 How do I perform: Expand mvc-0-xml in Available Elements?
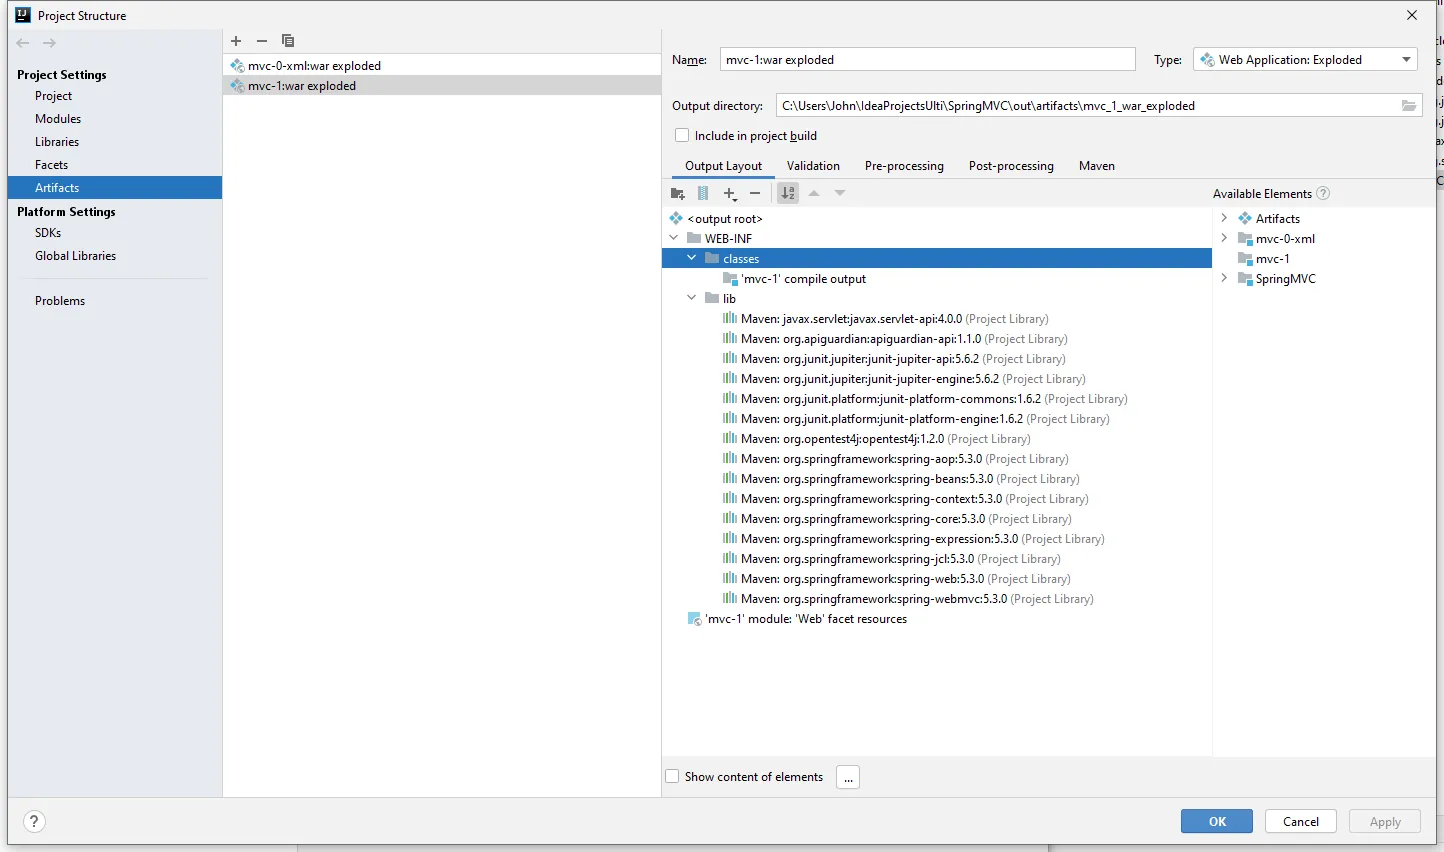[1224, 238]
